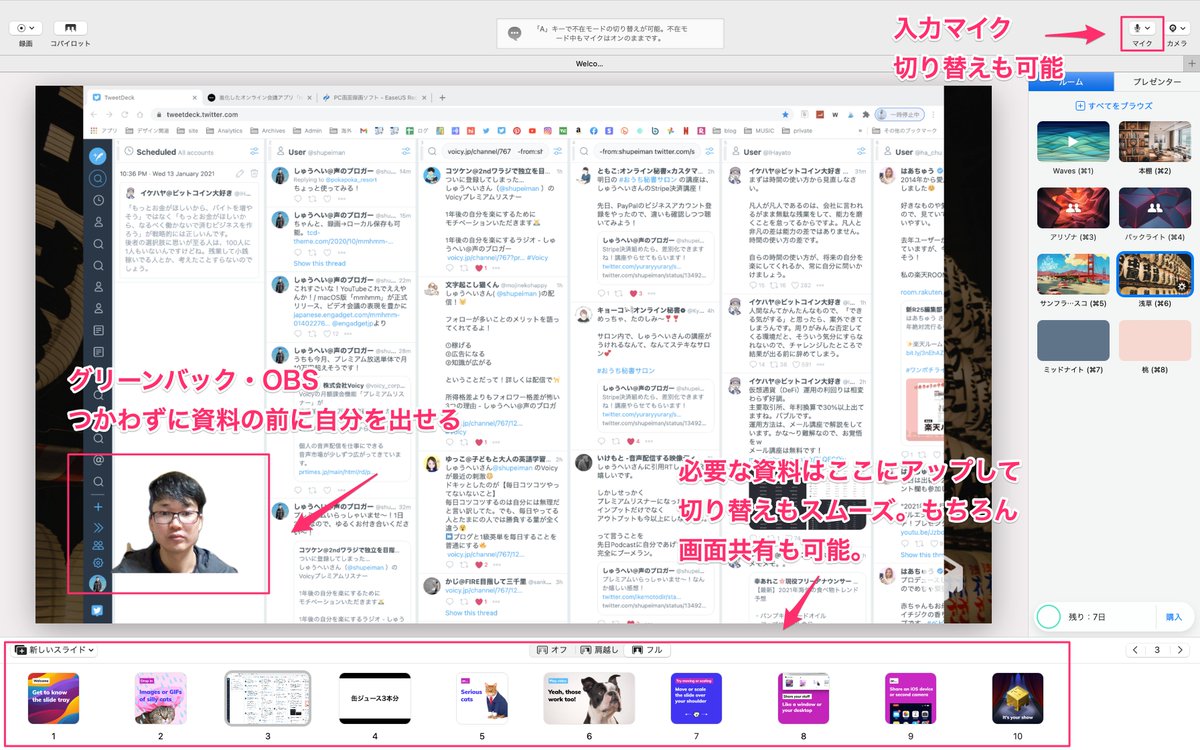The width and height of the screenshot is (1200, 750).
Task: Select slide 7 'Move or scale the slide'
Action: coord(696,698)
